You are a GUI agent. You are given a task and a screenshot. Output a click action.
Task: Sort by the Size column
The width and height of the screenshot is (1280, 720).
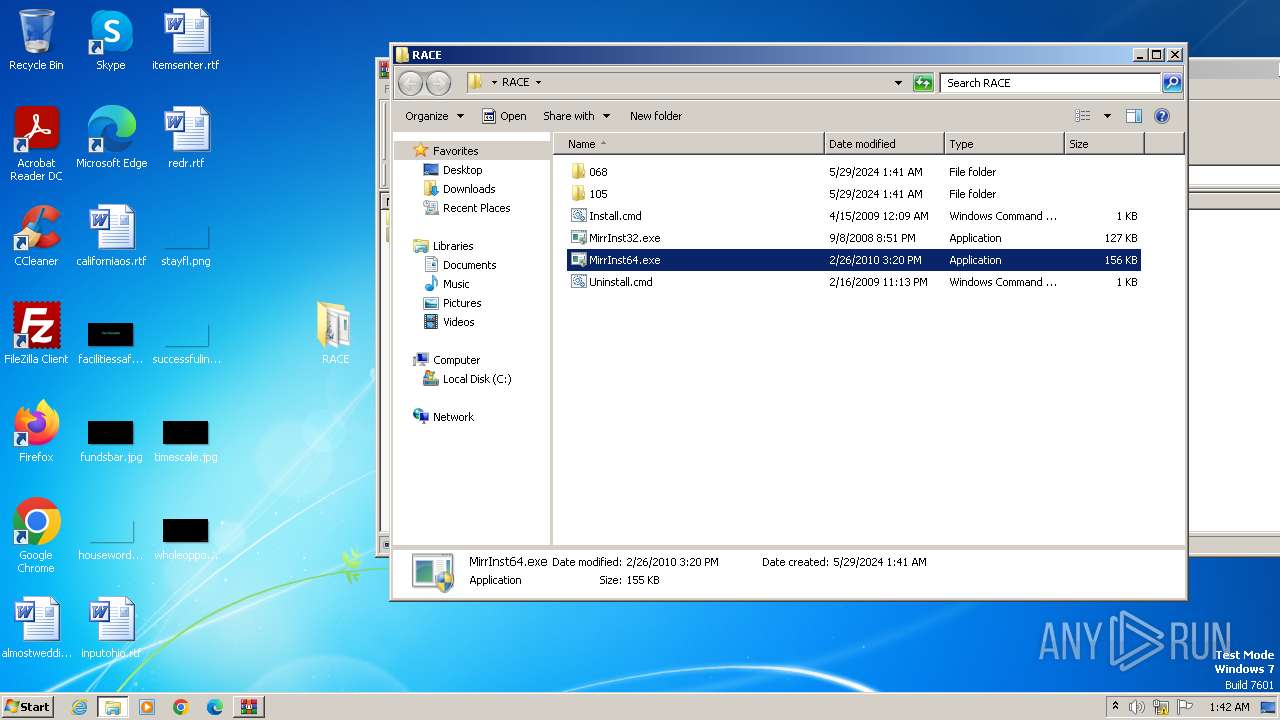pyautogui.click(x=1103, y=144)
